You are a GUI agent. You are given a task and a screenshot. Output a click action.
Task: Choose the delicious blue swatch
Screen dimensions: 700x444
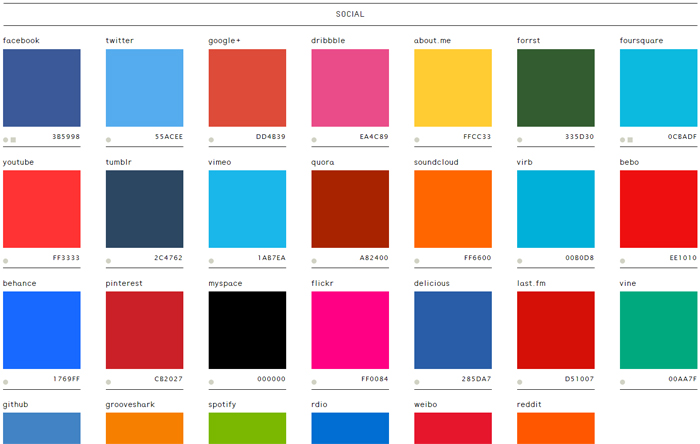453,330
